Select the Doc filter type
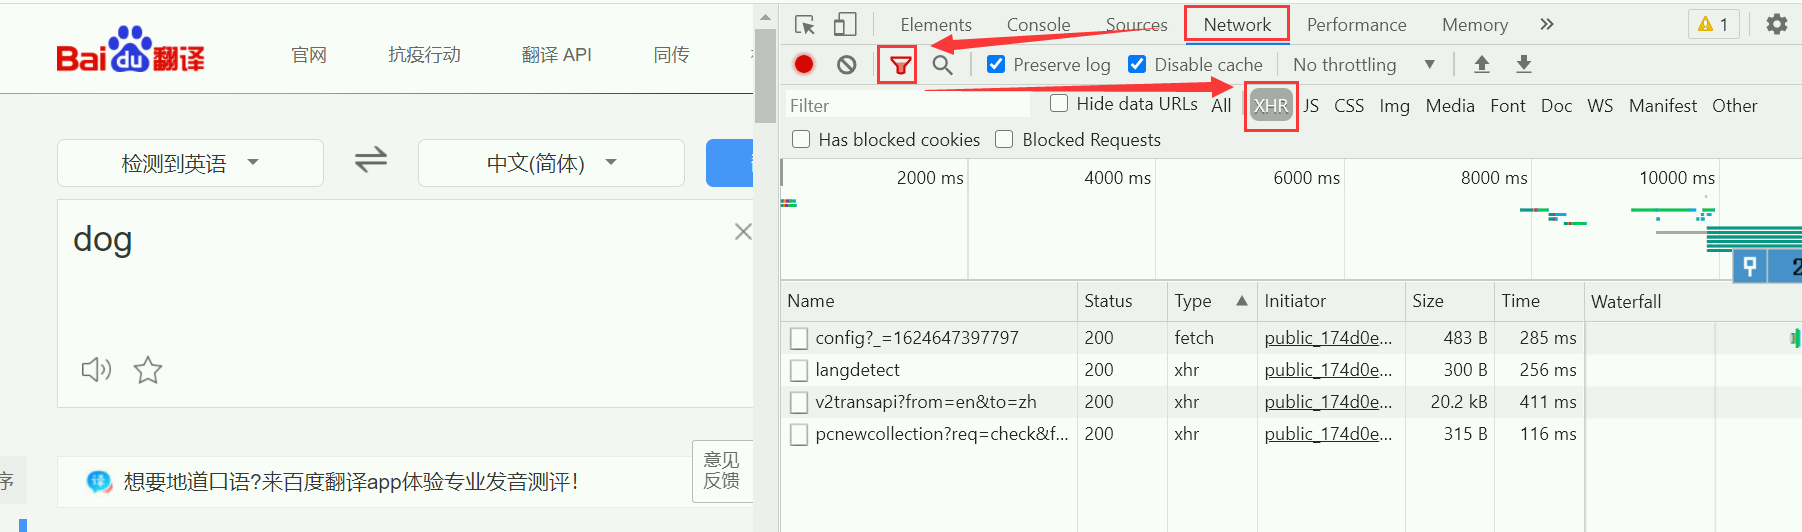 tap(1556, 106)
